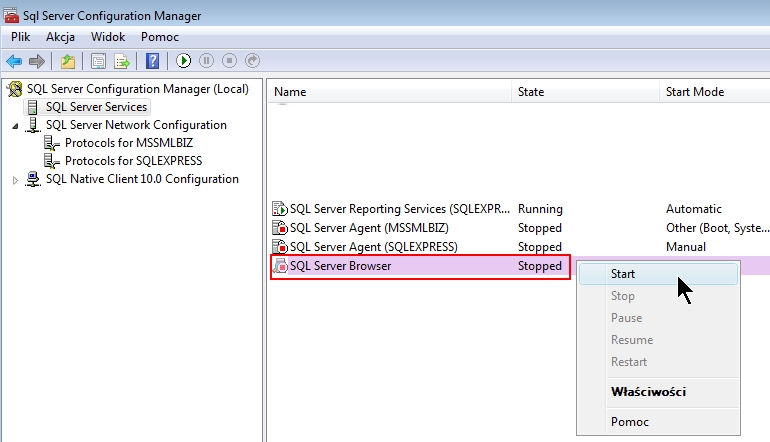Expand SQL Native Client 10.0 Configuration node
Viewport: 770px width, 442px height.
click(x=15, y=180)
